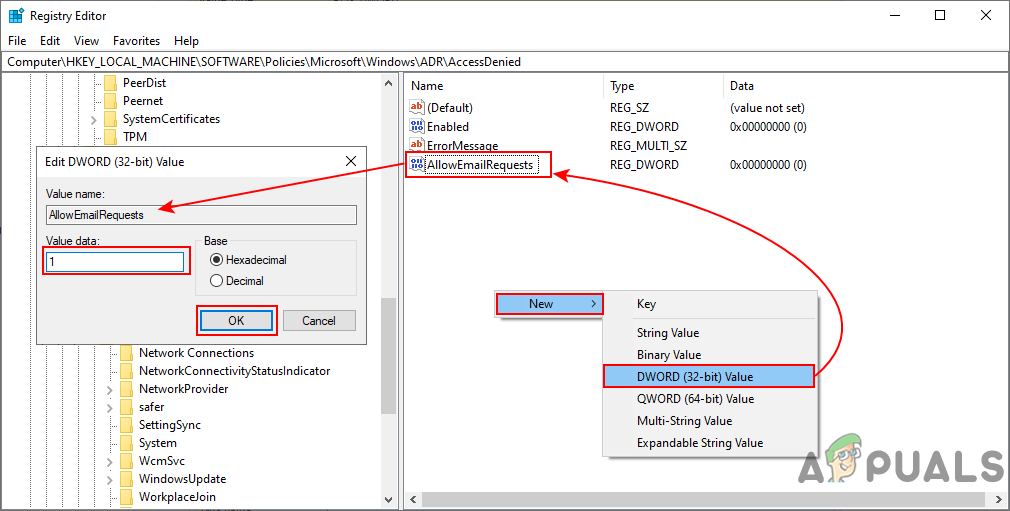Click the System folder icon
Image resolution: width=1010 pixels, height=511 pixels.
tap(127, 443)
